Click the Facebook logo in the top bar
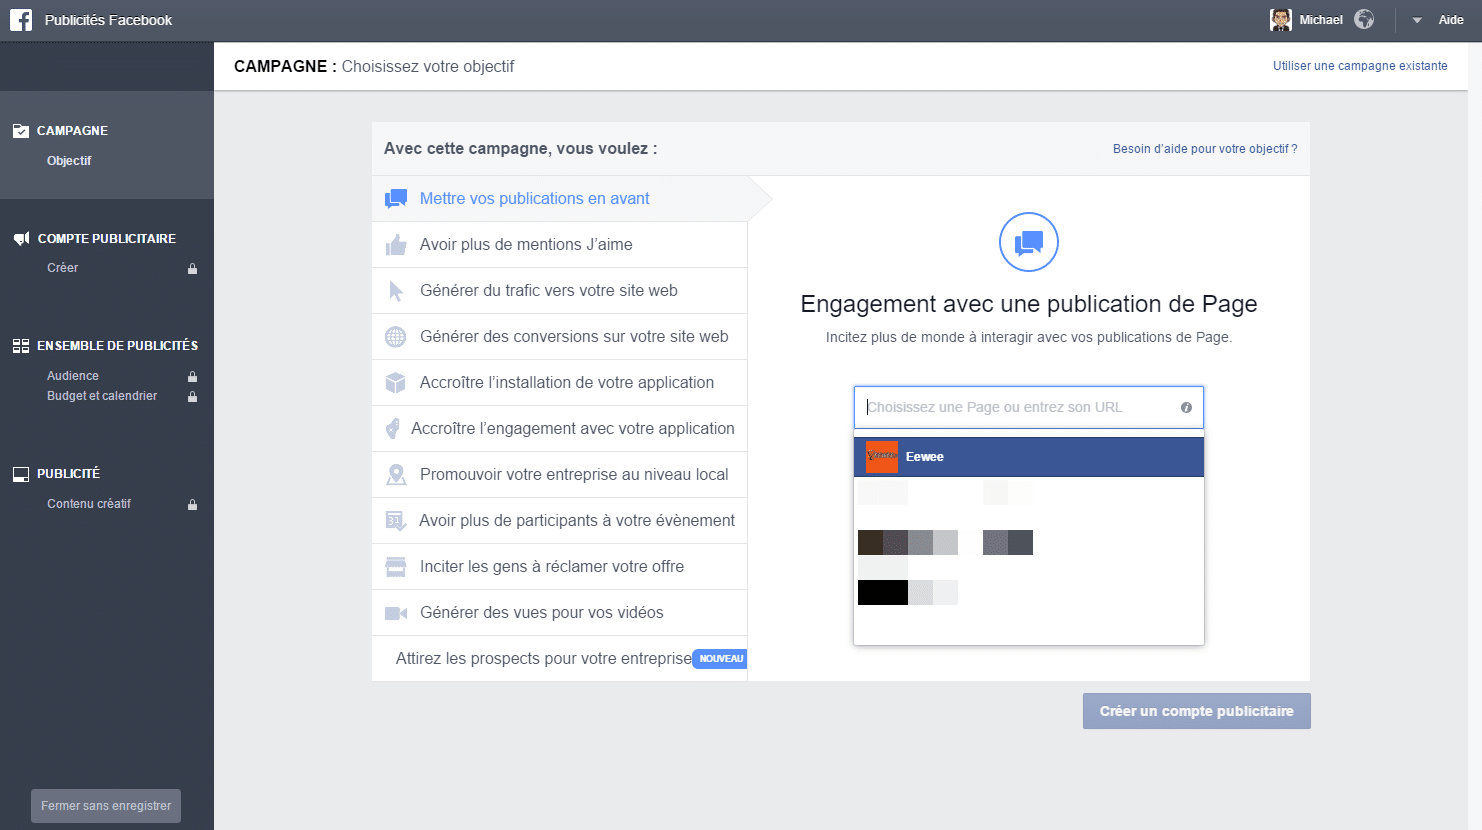 20,19
